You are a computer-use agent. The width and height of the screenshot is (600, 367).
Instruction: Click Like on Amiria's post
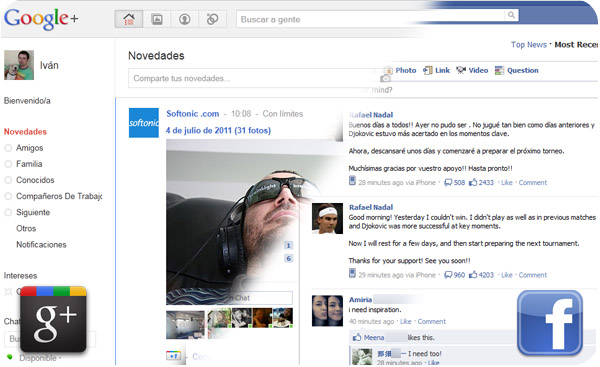pyautogui.click(x=406, y=321)
